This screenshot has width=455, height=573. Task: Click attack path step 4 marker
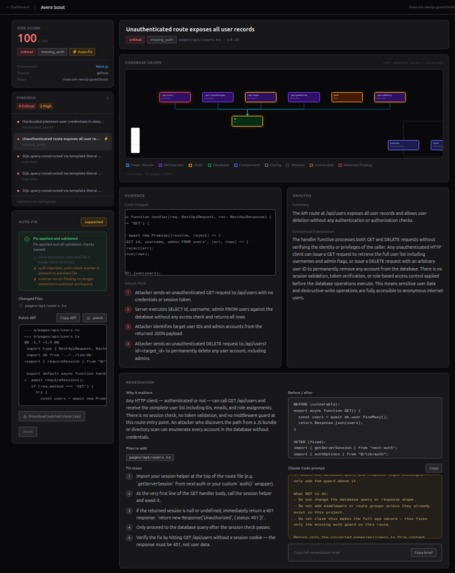tap(128, 344)
